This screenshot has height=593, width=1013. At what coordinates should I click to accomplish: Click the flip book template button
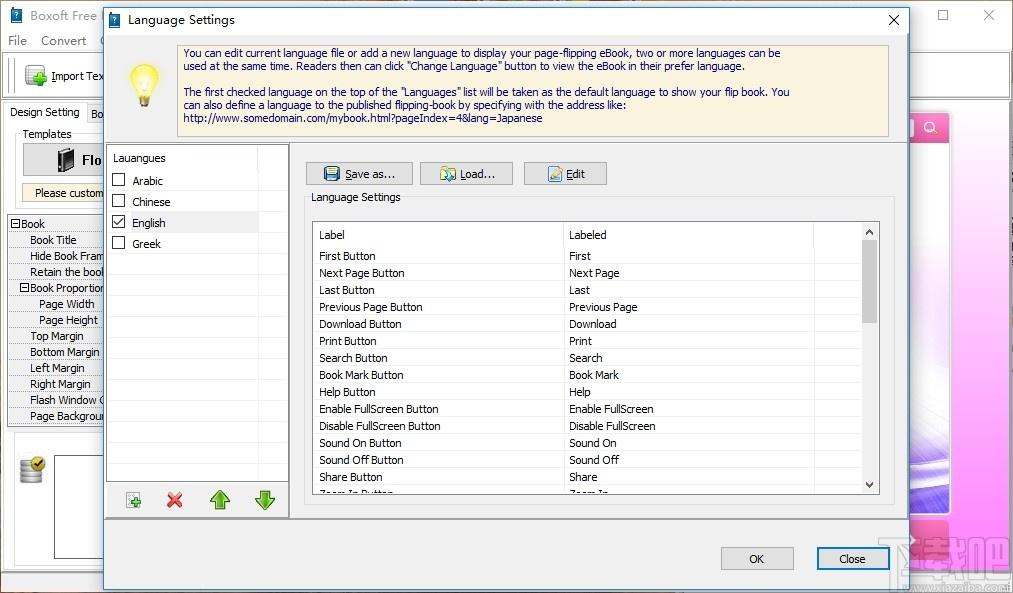click(63, 160)
